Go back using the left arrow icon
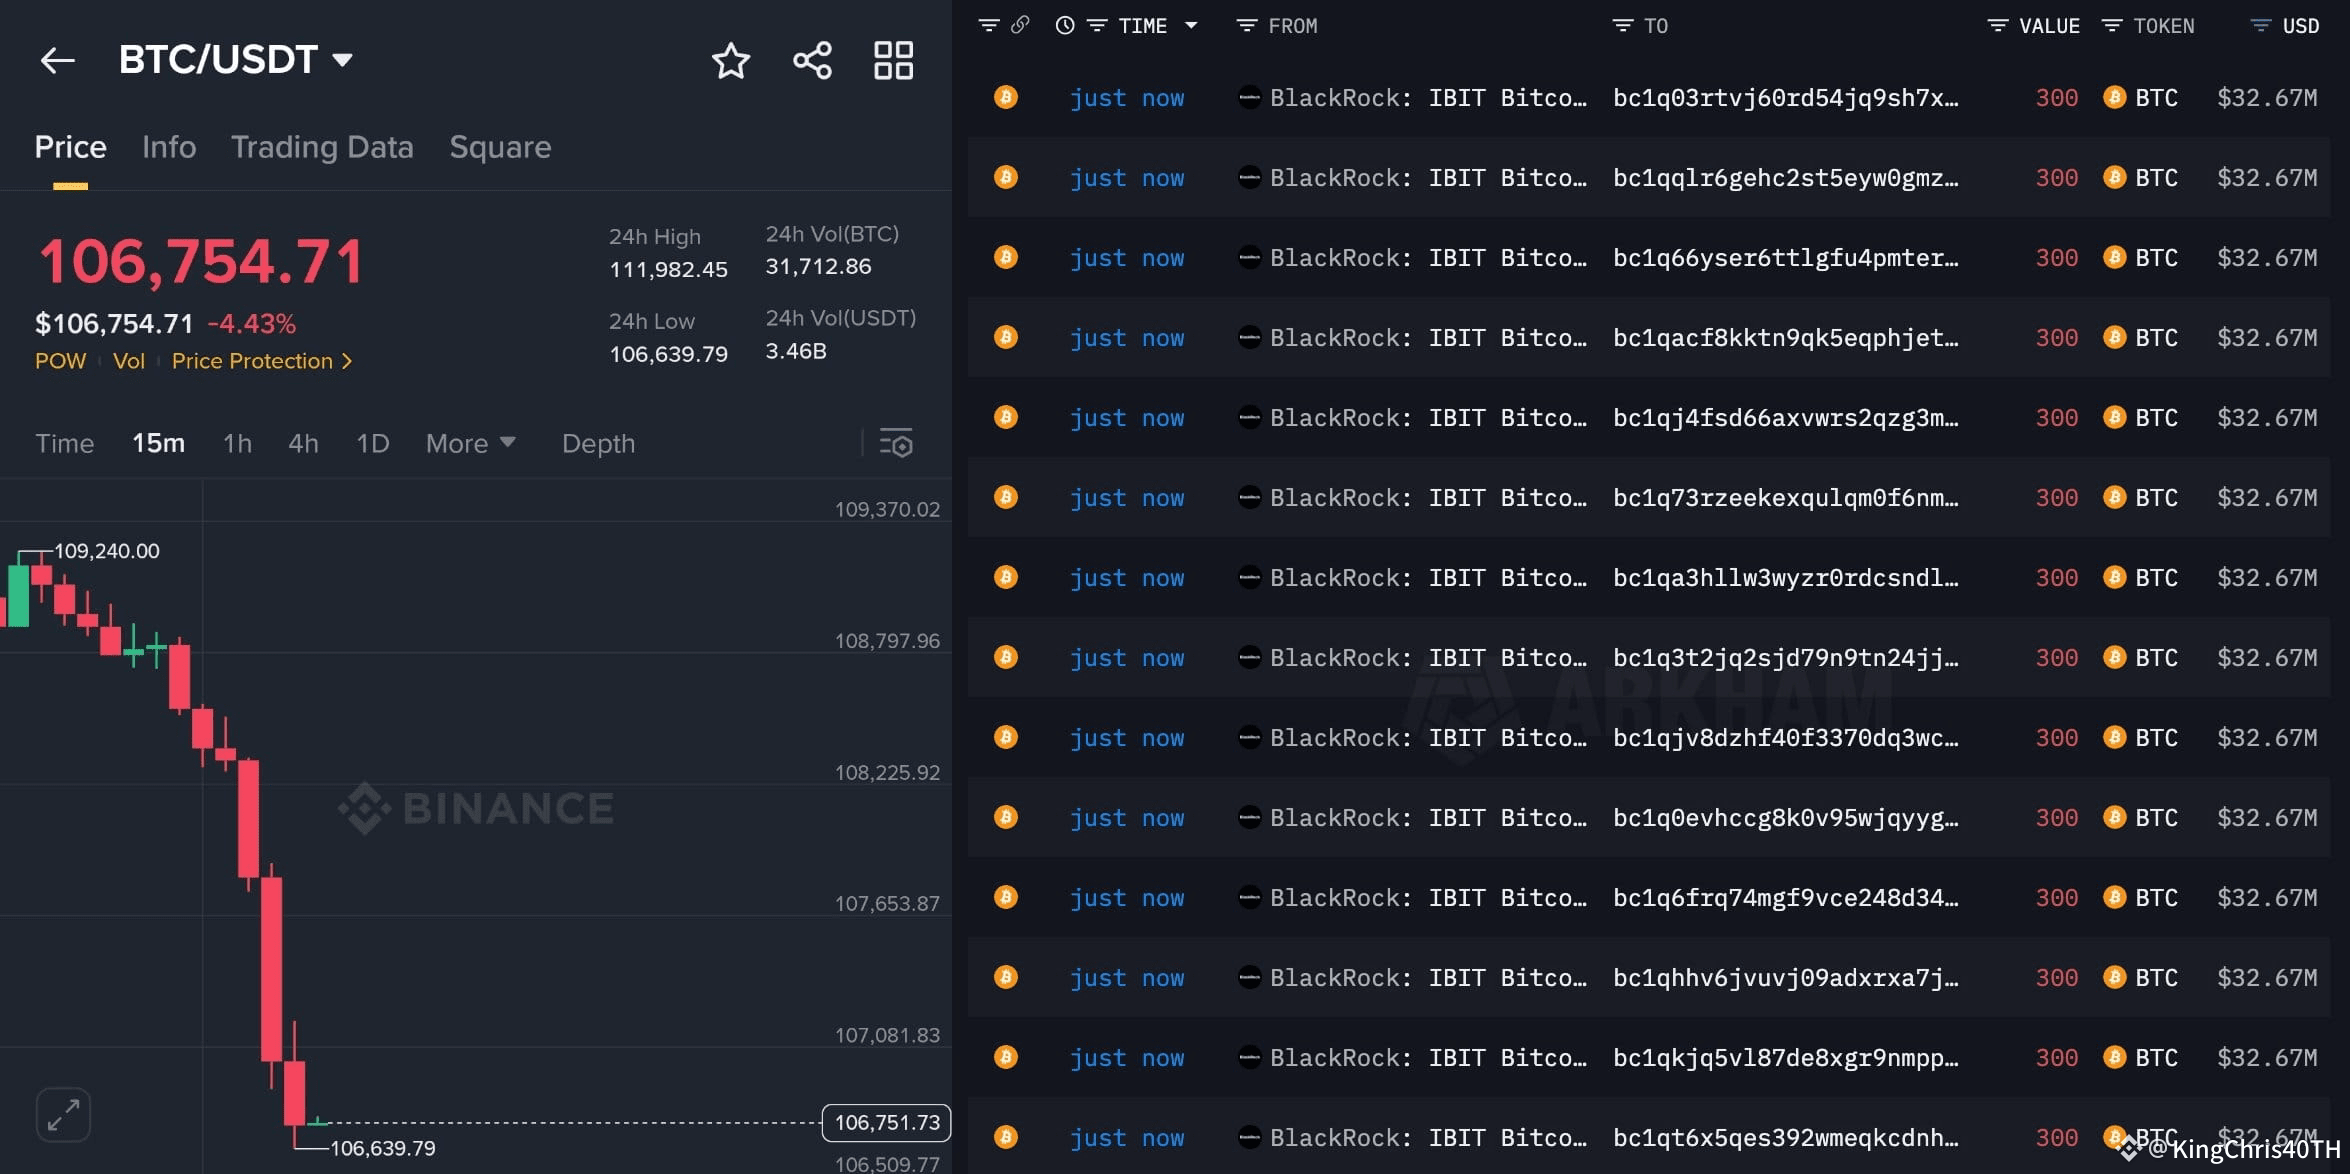Image resolution: width=2350 pixels, height=1174 pixels. [x=57, y=61]
